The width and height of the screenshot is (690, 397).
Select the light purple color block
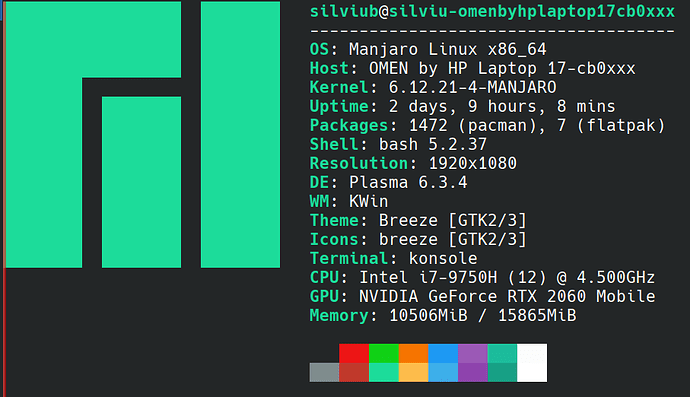(473, 353)
